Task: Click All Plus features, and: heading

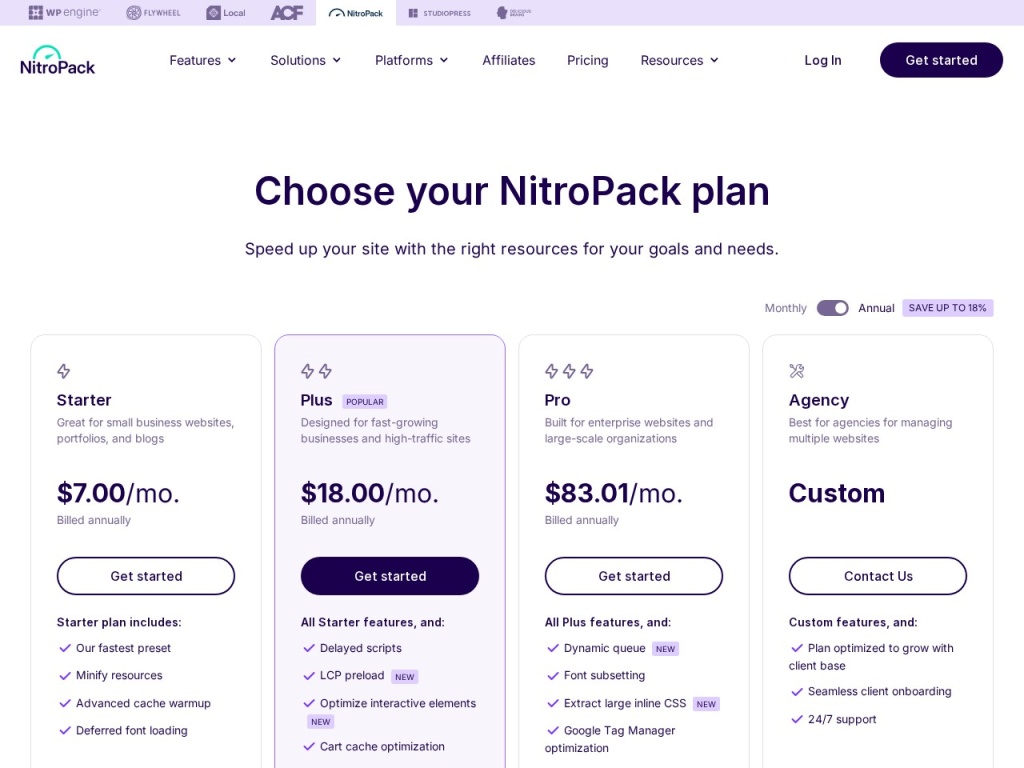Action: 607,622
